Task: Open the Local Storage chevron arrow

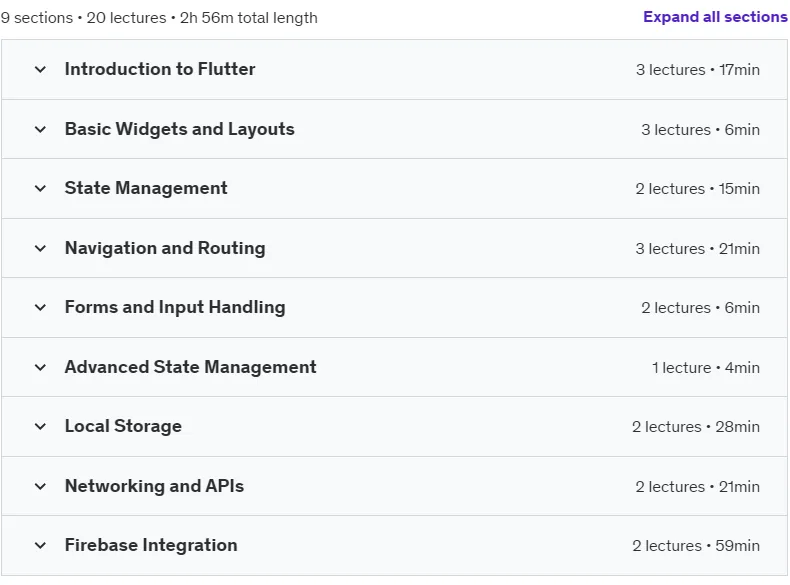Action: tap(40, 426)
